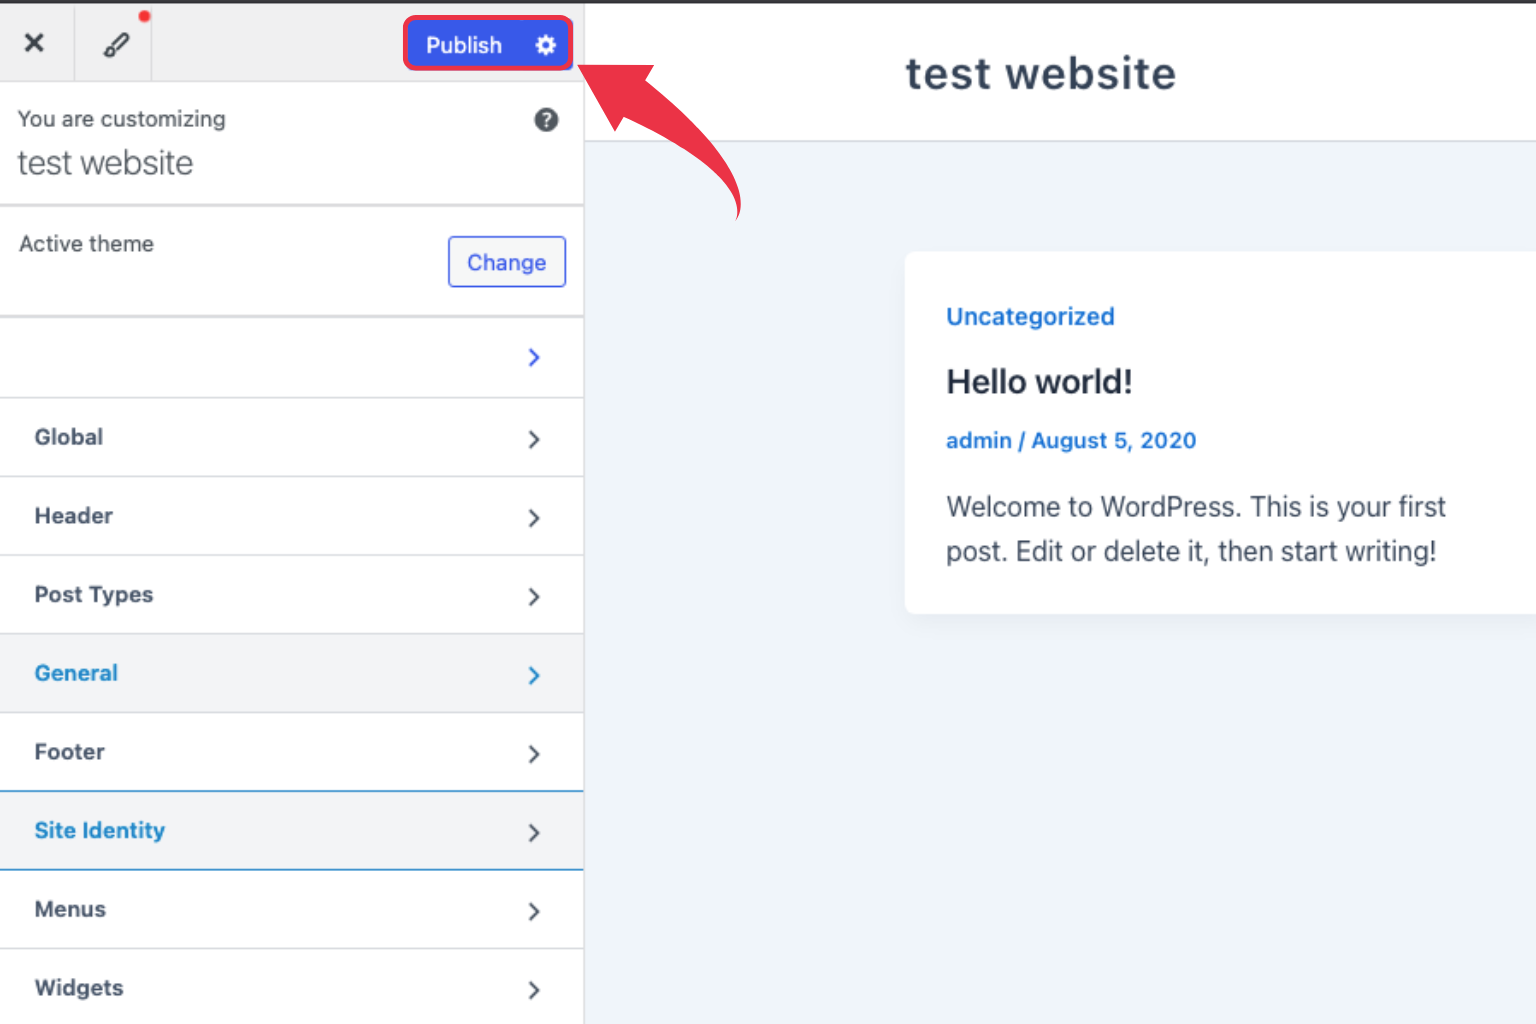This screenshot has height=1024, width=1536.
Task: Open publish settings gear icon
Action: [x=545, y=45]
